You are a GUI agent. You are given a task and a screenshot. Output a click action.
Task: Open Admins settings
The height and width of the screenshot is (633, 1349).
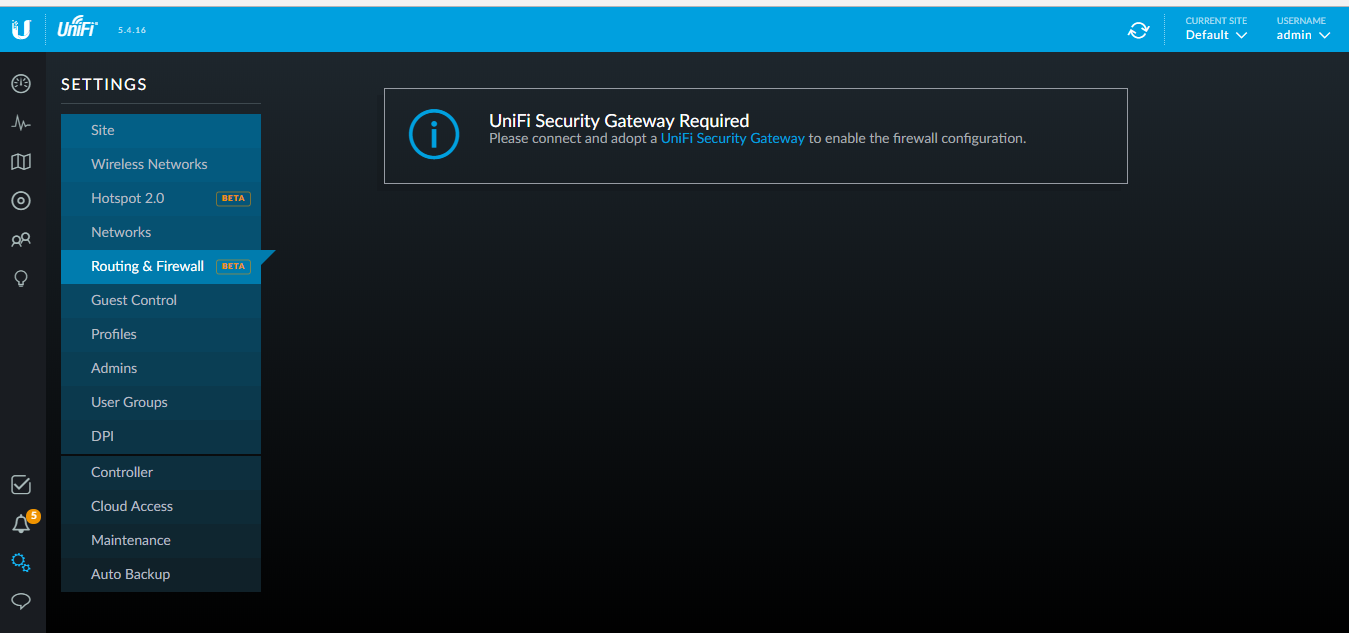click(x=161, y=368)
